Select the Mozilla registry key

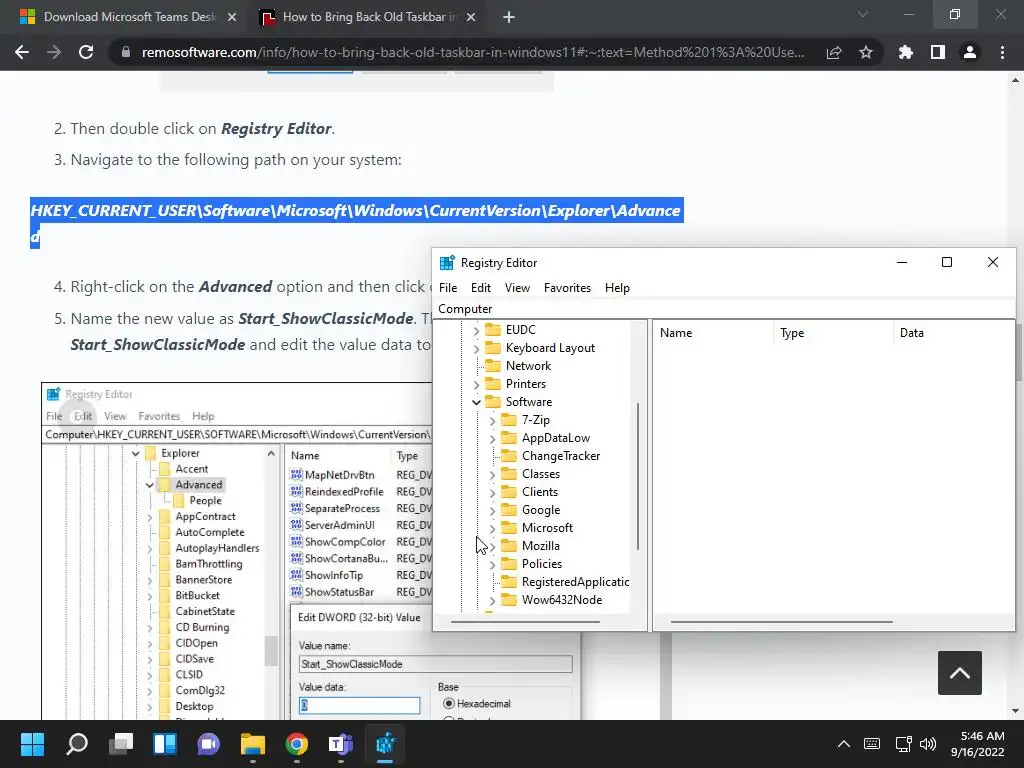point(540,546)
